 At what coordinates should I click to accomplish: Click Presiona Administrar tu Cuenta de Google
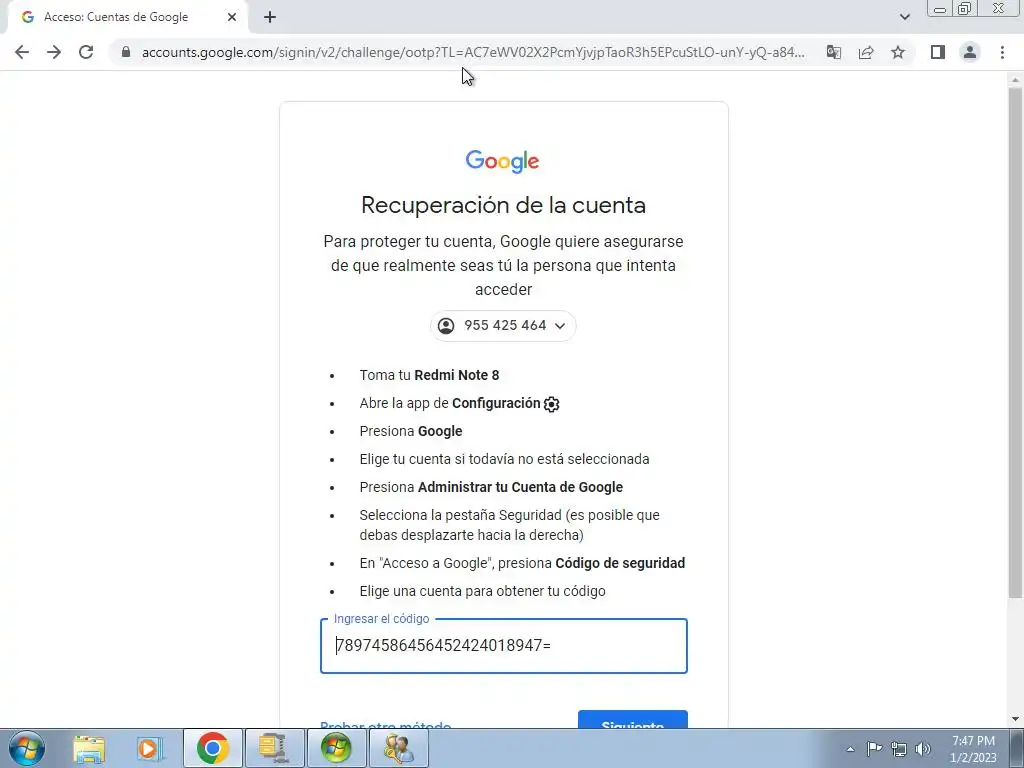(491, 488)
